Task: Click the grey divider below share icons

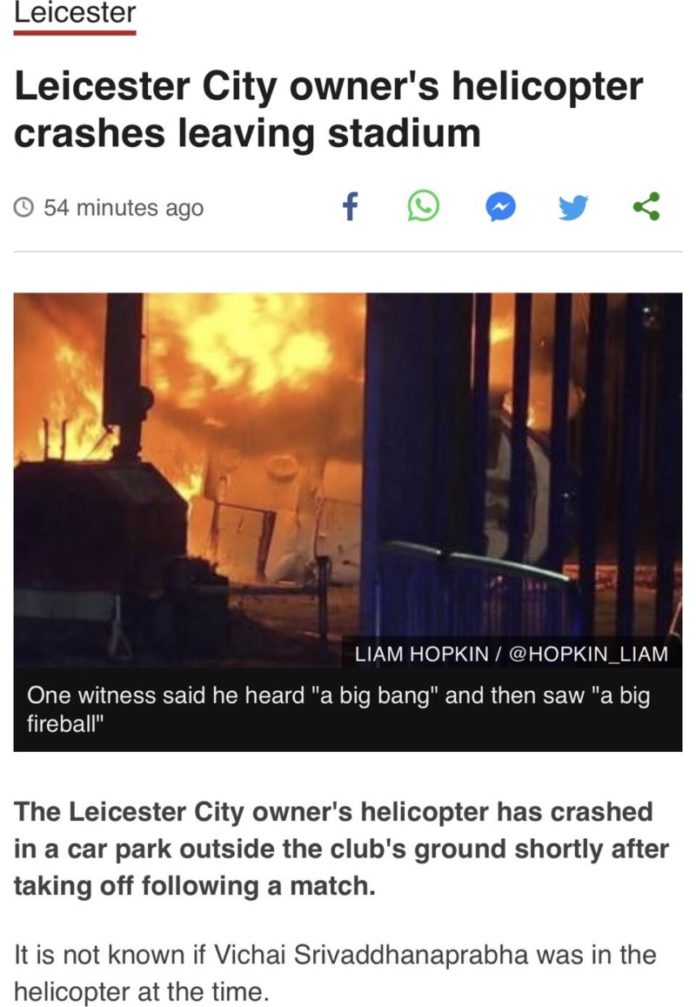Action: (x=347, y=252)
